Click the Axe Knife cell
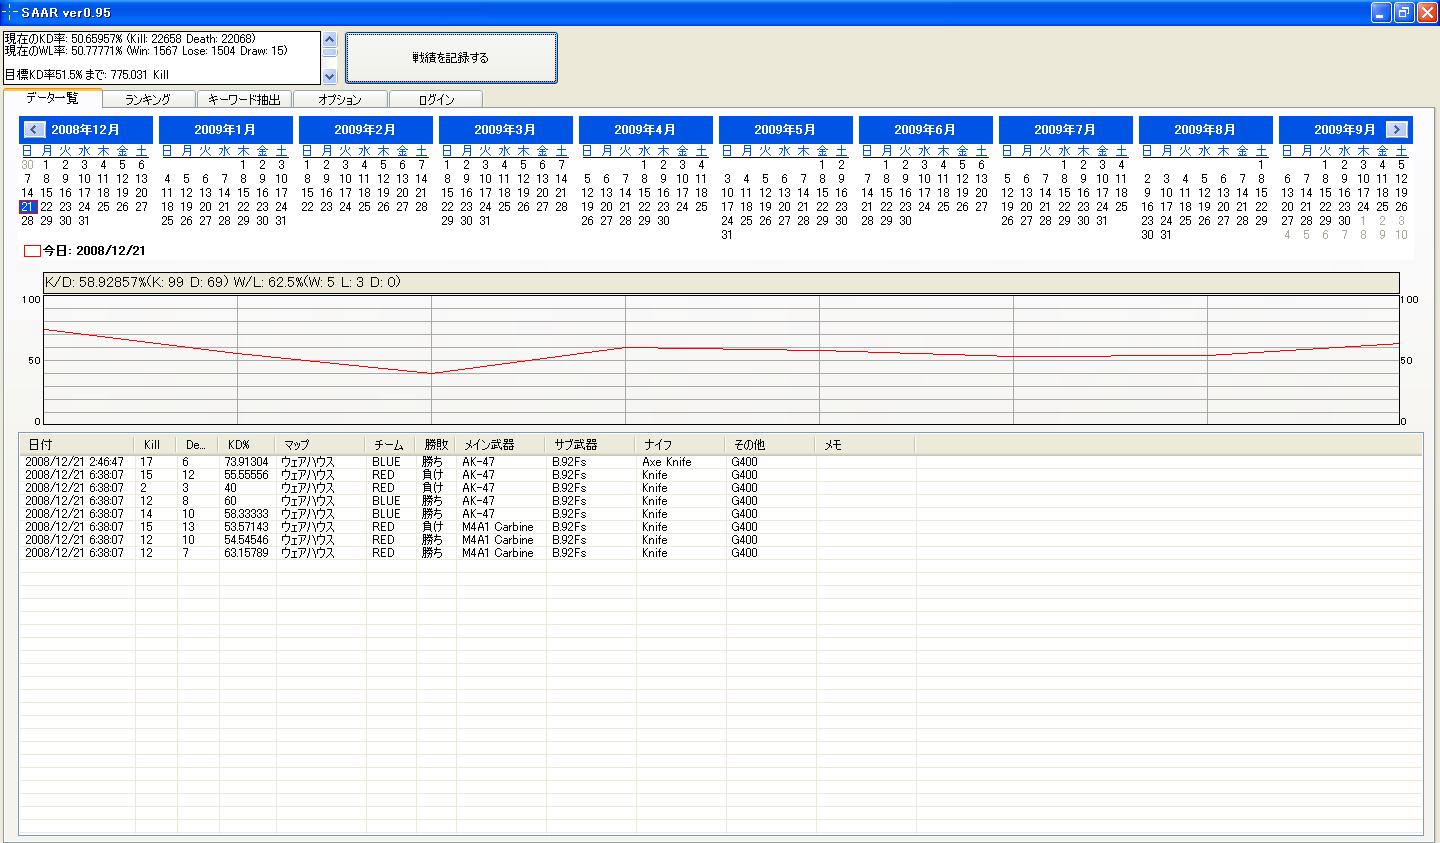The image size is (1440, 843). 667,462
